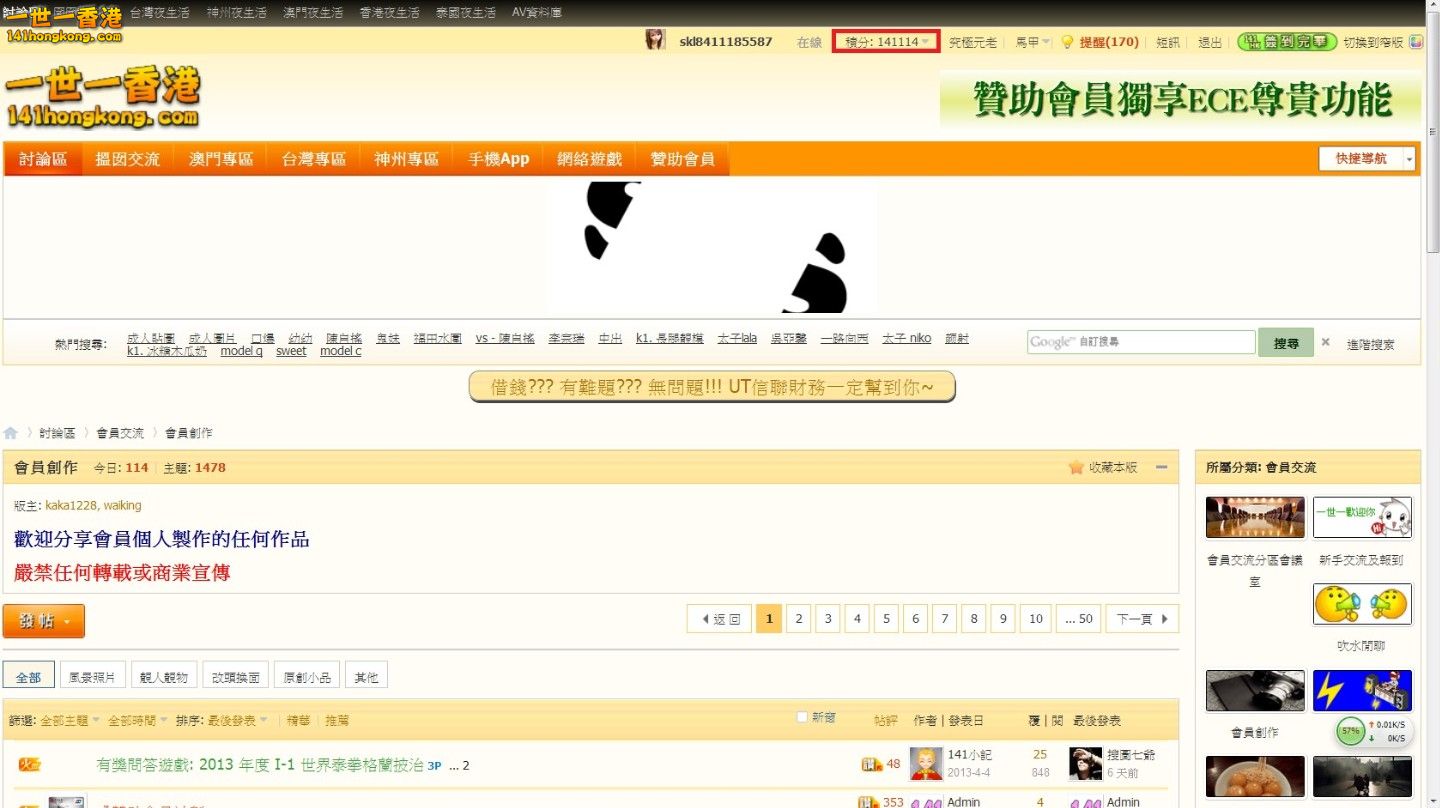Click the user avatar beside skl8411185587

click(x=655, y=40)
